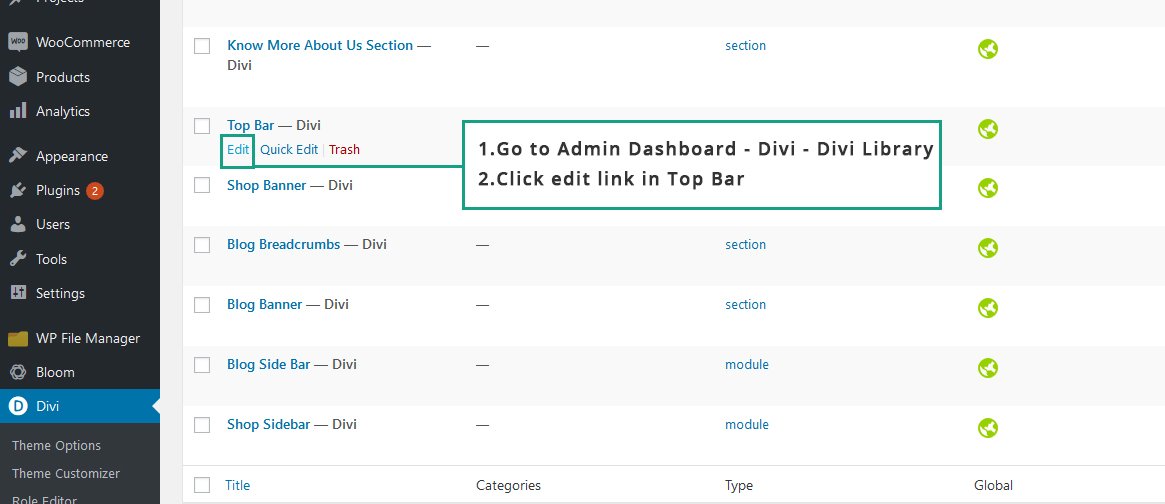
Task: Open Theme Options submenu
Action: [56, 445]
